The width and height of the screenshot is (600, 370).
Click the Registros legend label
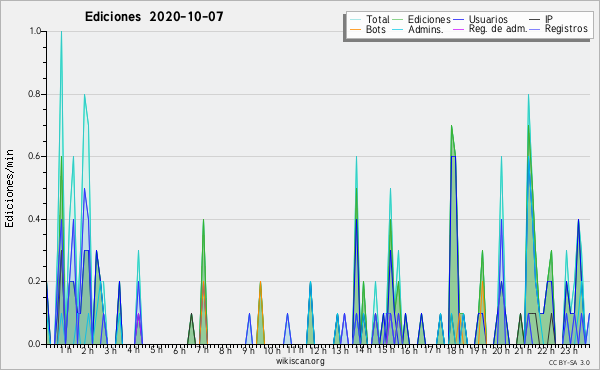(566, 29)
